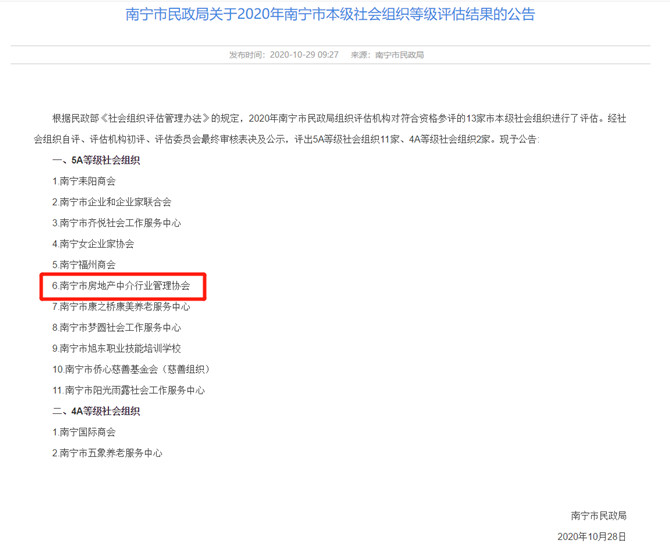Select list item 4.南宁女企业家协会
670x556 pixels.
(93, 244)
